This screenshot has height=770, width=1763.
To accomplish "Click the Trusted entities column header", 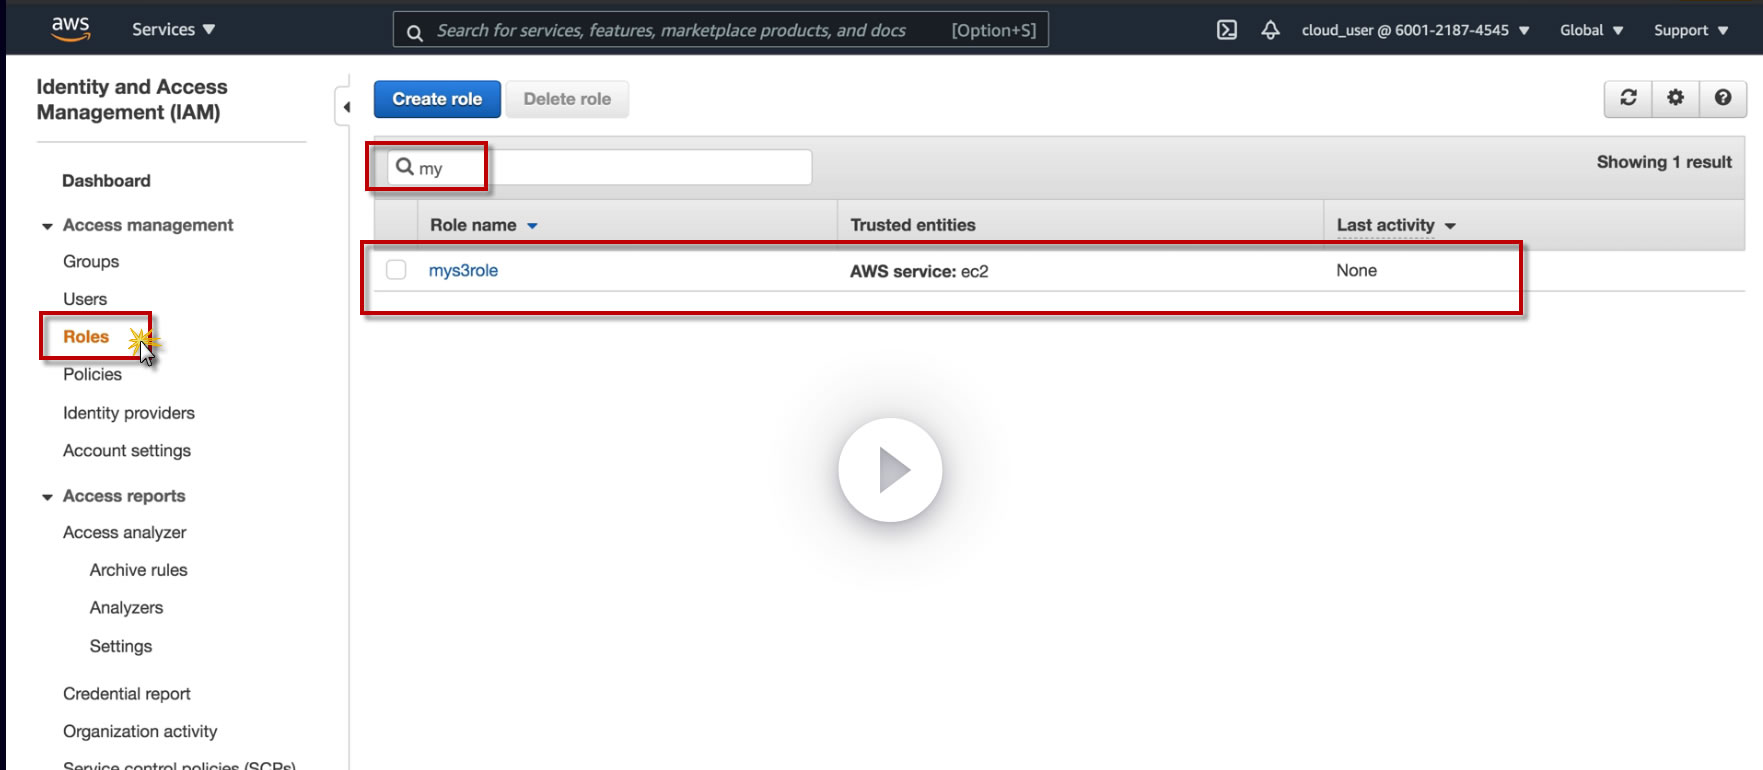I will (x=913, y=225).
